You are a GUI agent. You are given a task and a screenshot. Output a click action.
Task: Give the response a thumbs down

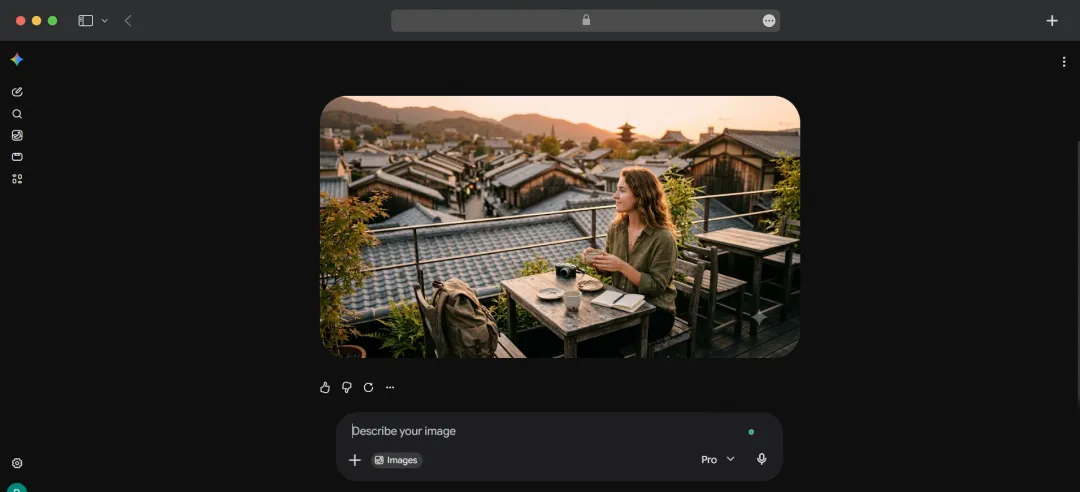(346, 387)
